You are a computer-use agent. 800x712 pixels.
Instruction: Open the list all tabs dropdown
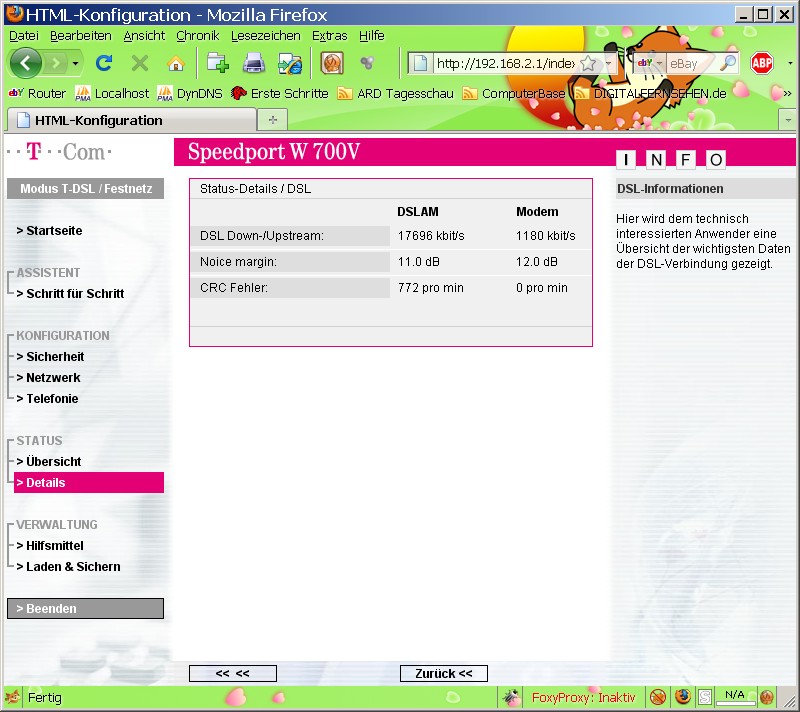788,121
